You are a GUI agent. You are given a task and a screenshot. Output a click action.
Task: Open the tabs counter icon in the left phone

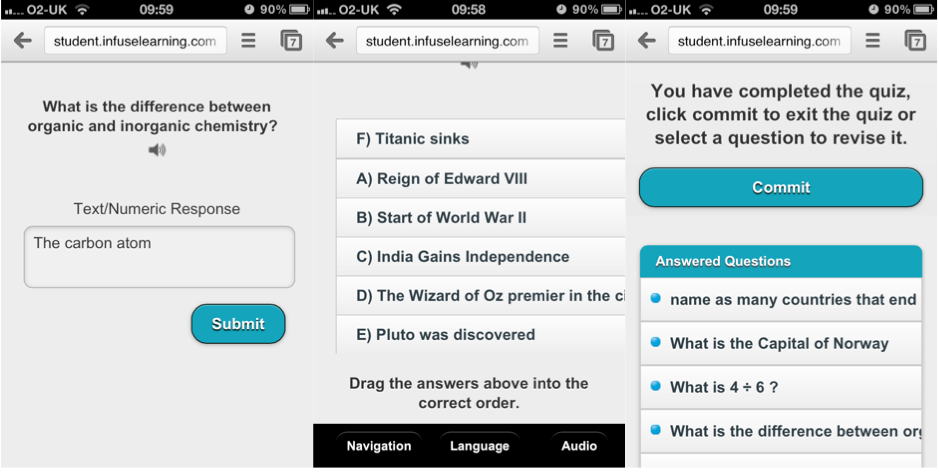coord(291,41)
